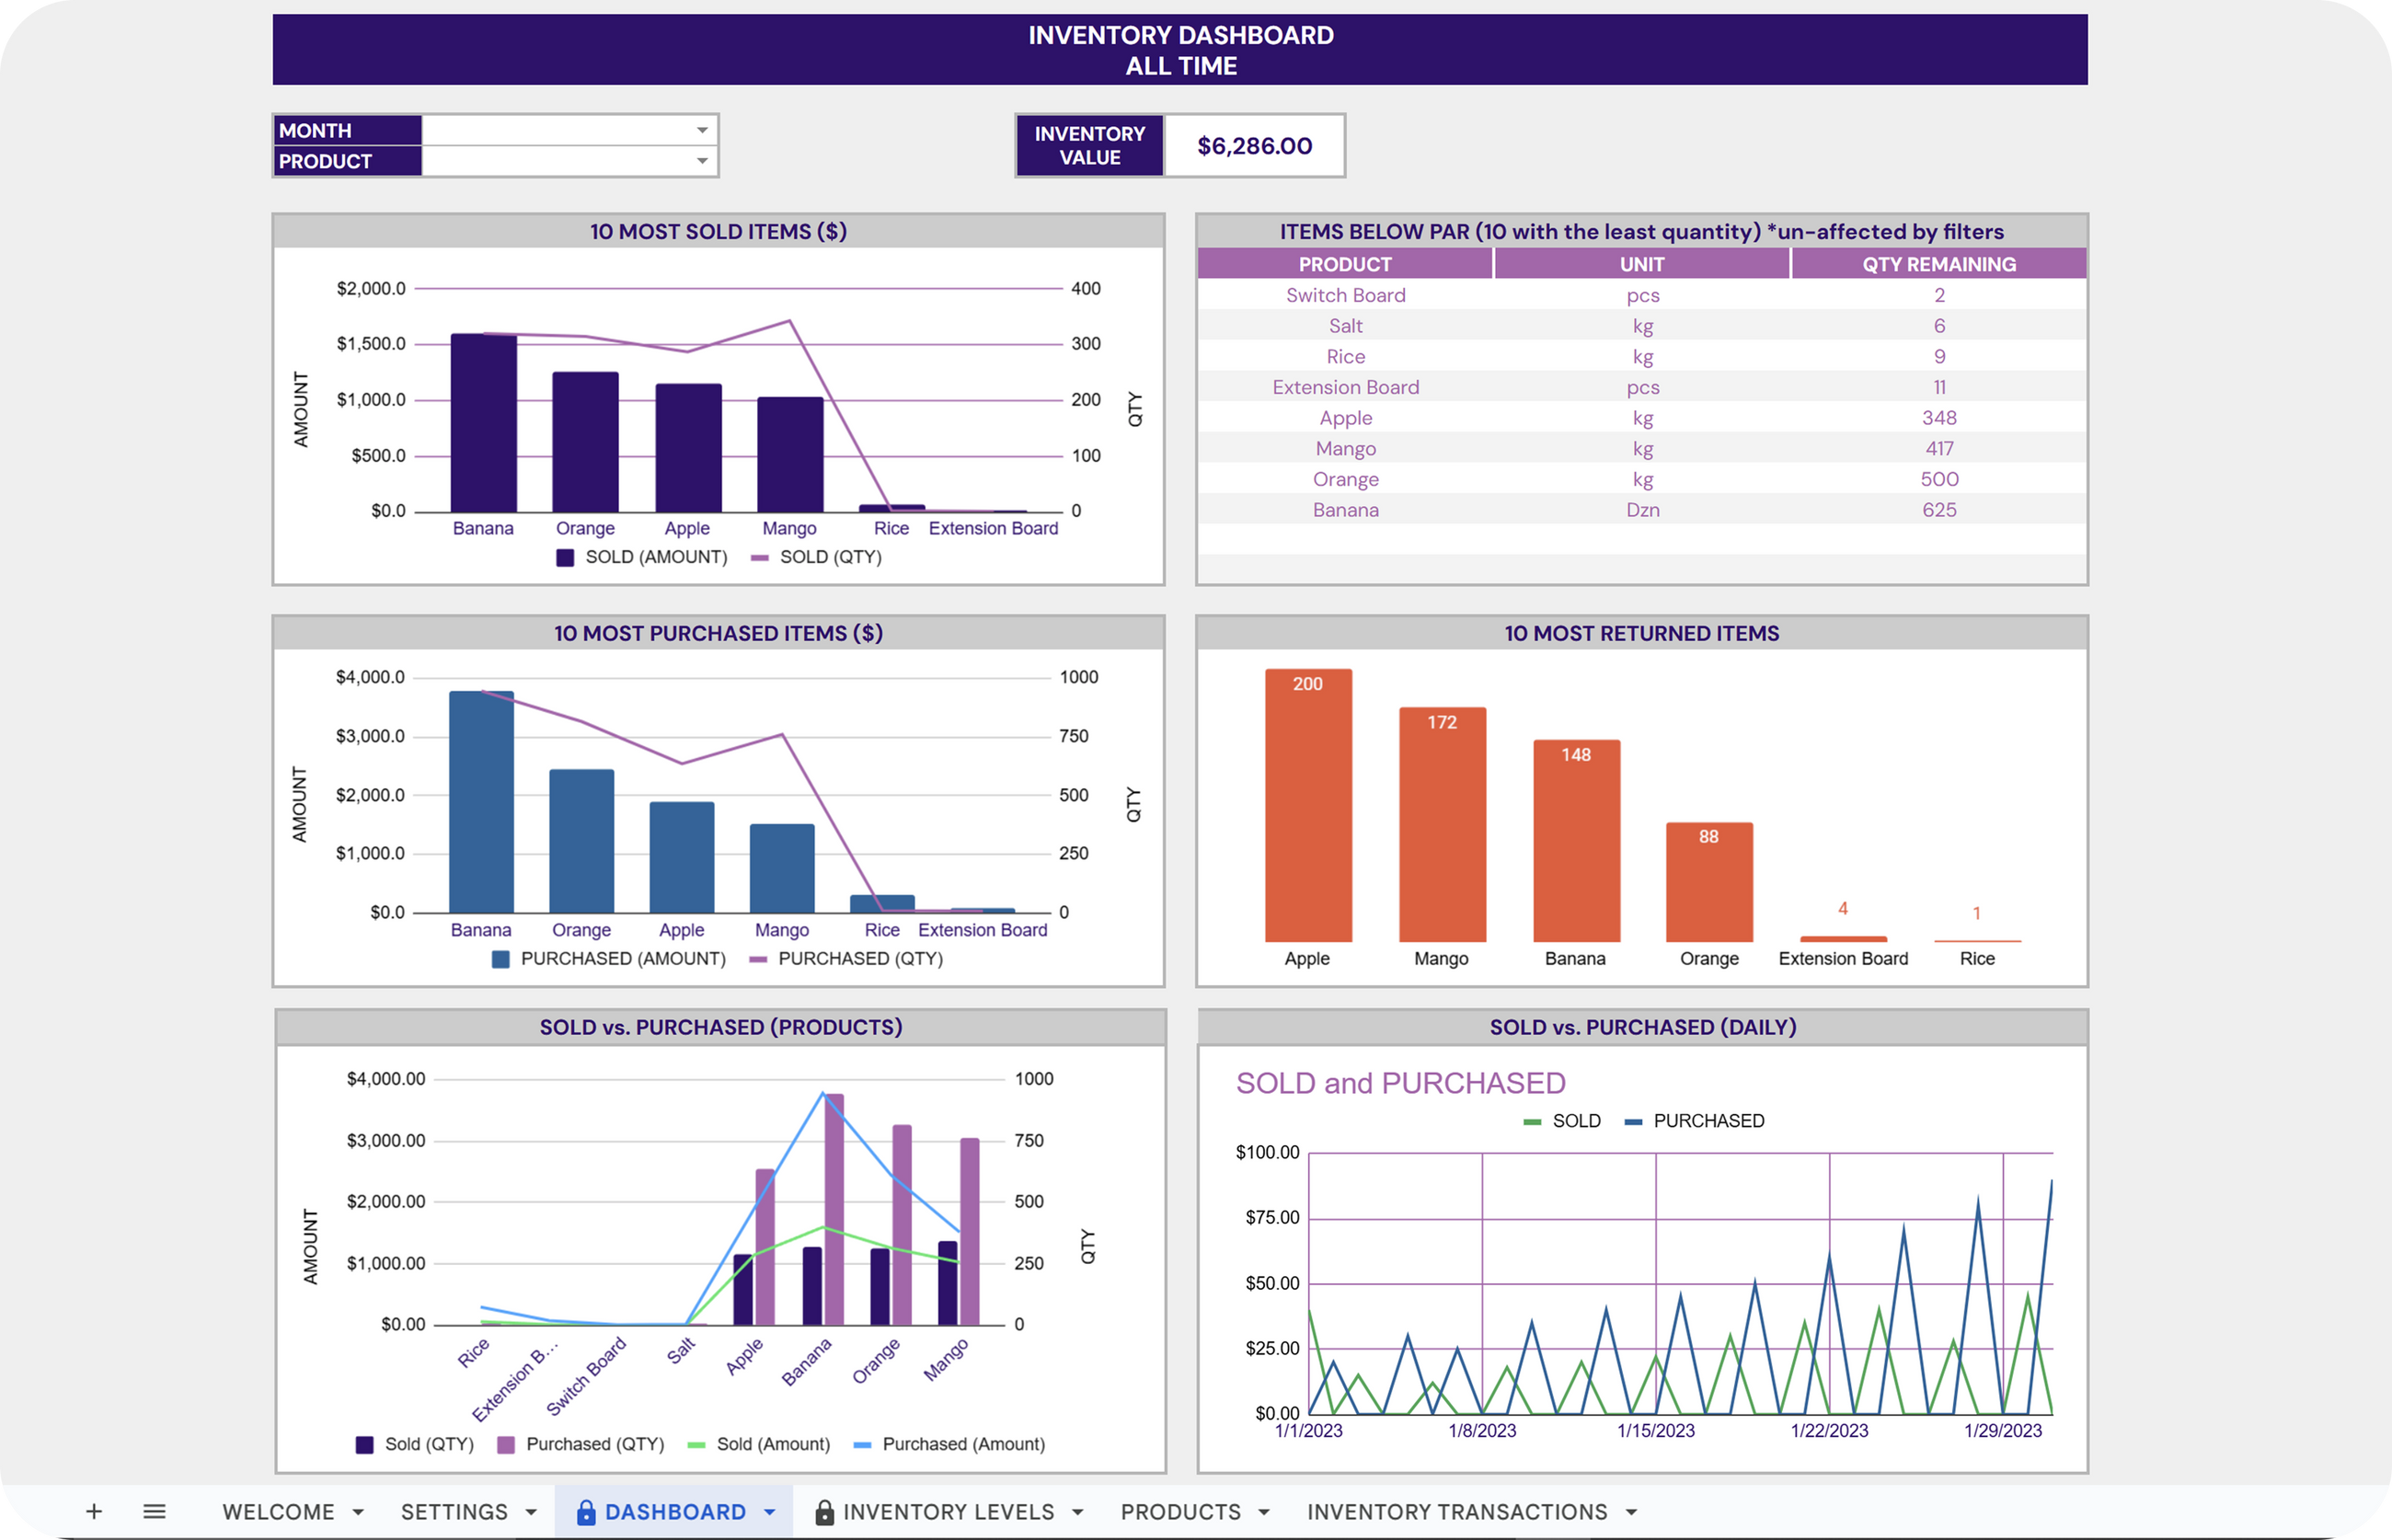This screenshot has height=1540, width=2392.
Task: Click the SOLD (AMOUNT) legend square
Action: (565, 558)
